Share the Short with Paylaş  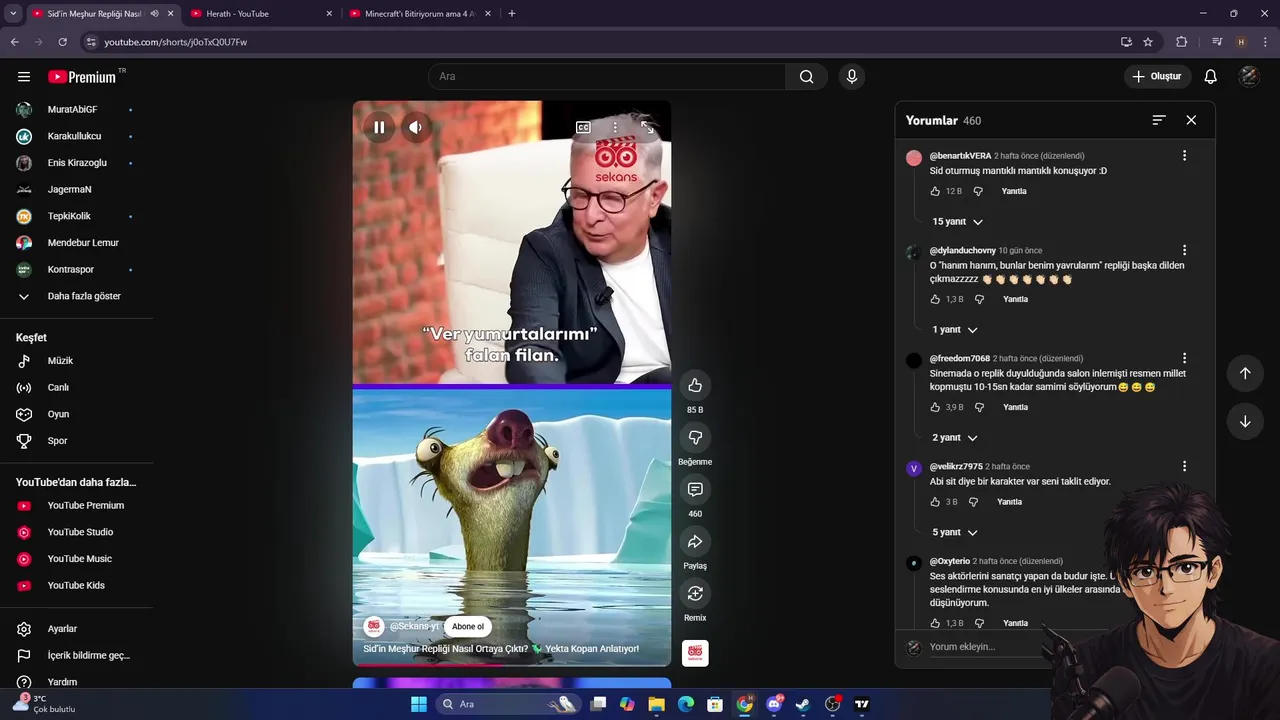click(x=695, y=541)
